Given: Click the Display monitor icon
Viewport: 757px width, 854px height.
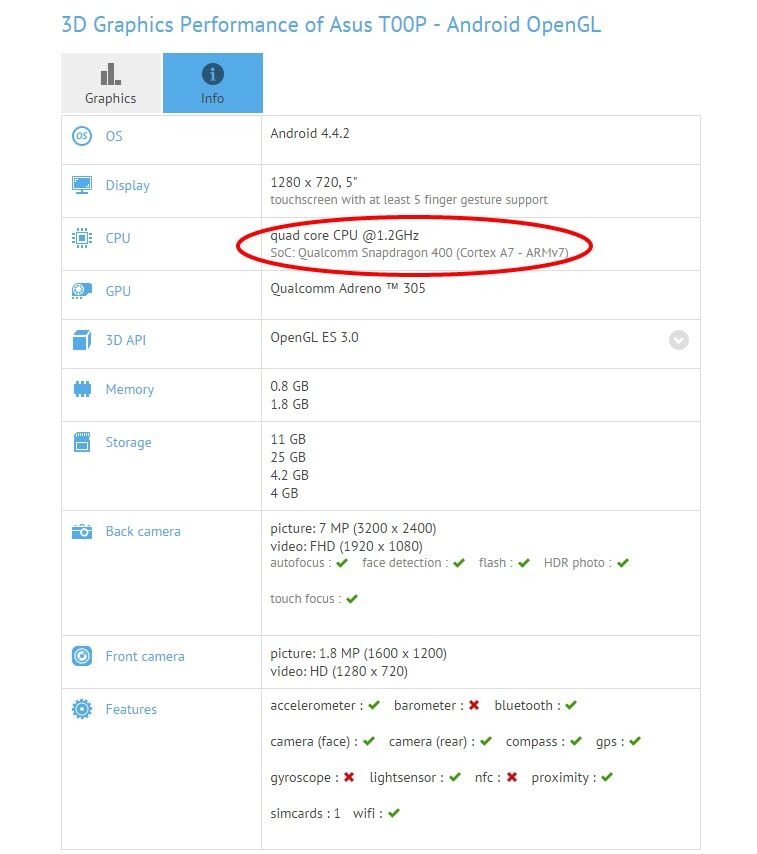Looking at the screenshot, I should tap(82, 185).
